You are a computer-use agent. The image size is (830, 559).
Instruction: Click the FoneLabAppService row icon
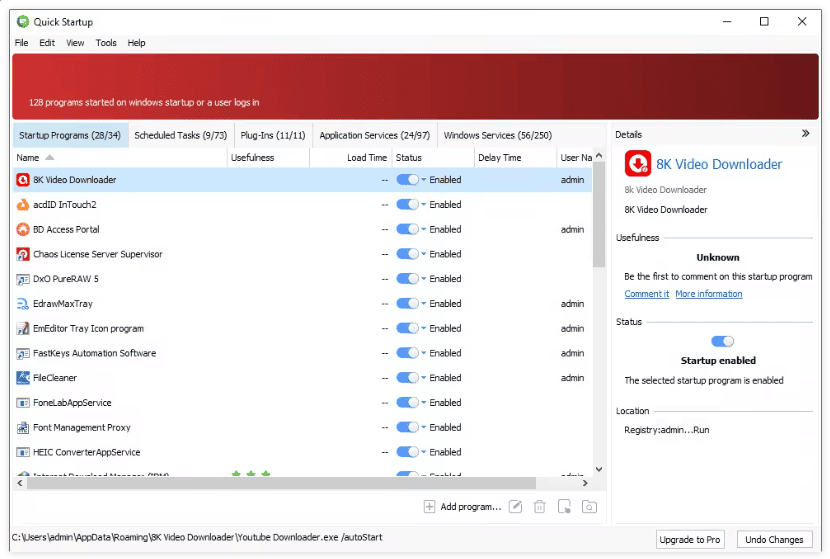coord(23,403)
